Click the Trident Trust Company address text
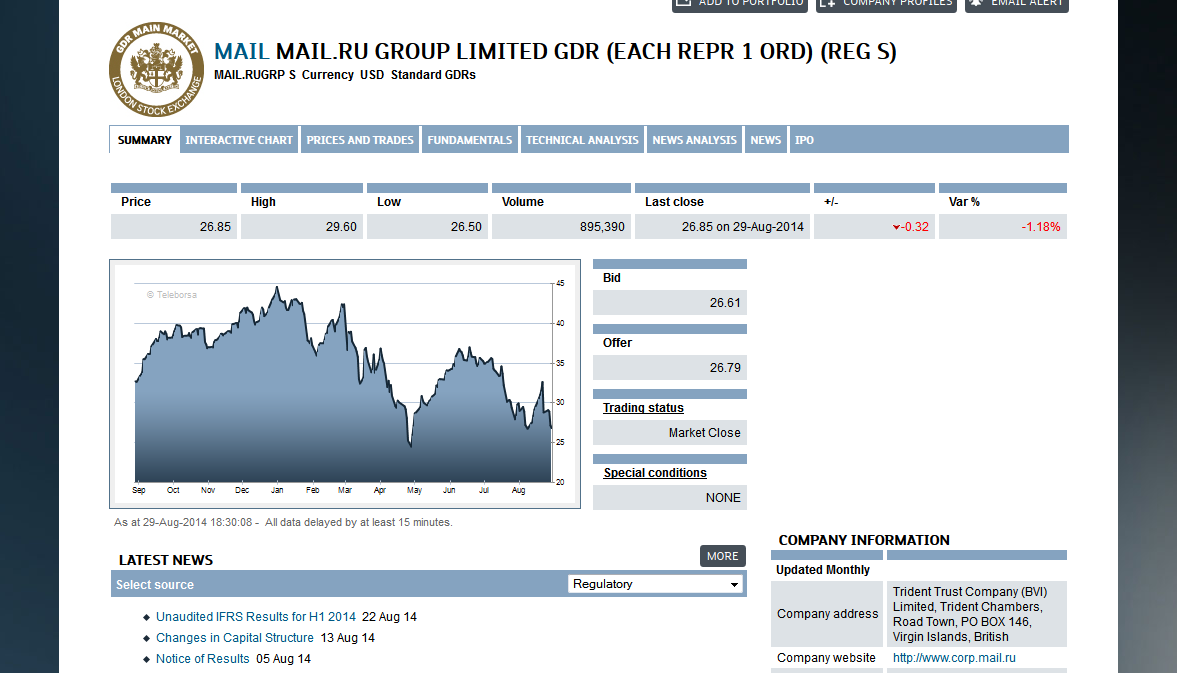This screenshot has height=673, width=1194. [969, 614]
